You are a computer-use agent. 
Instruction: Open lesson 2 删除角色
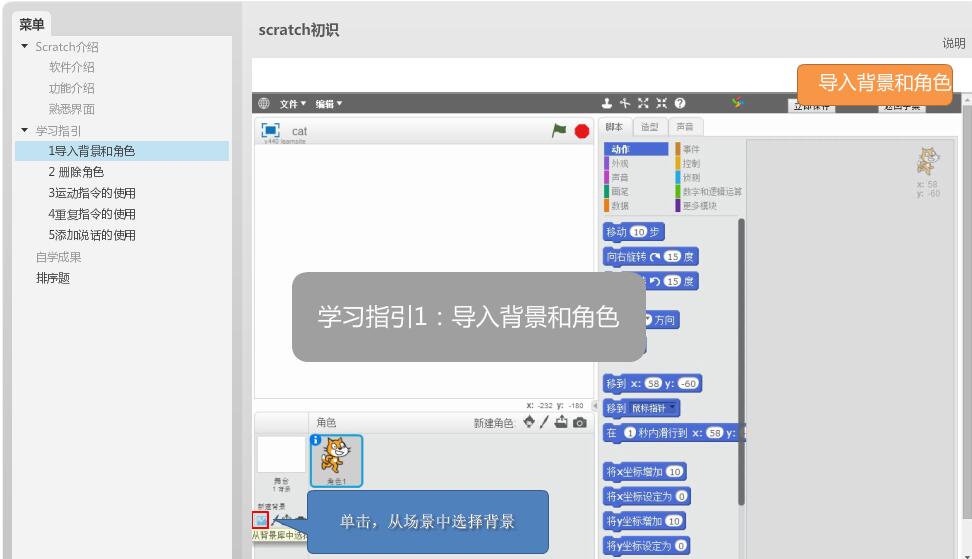click(76, 172)
